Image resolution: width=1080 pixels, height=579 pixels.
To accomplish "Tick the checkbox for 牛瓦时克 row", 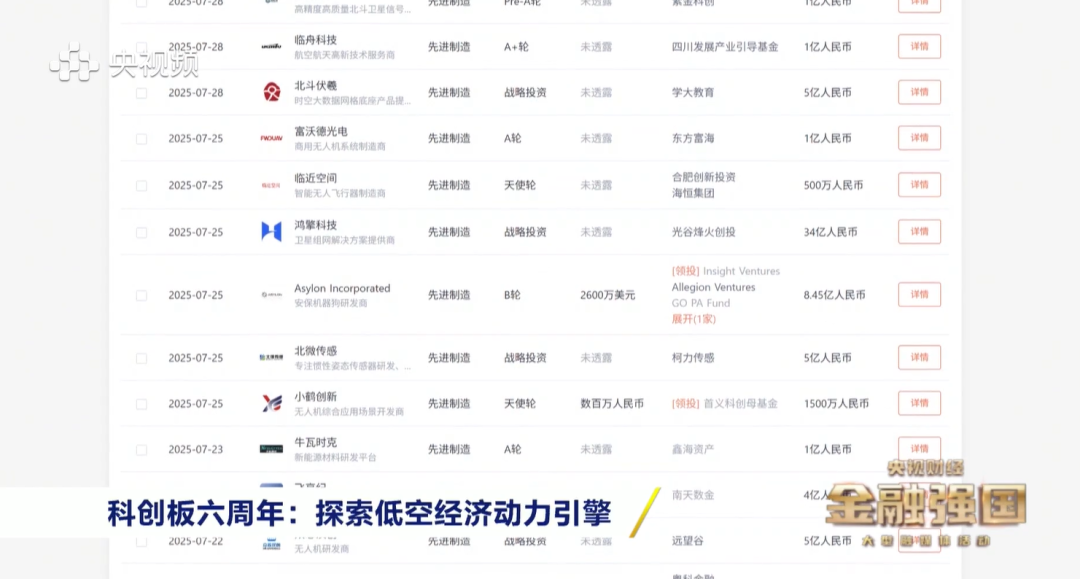I will 141,450.
